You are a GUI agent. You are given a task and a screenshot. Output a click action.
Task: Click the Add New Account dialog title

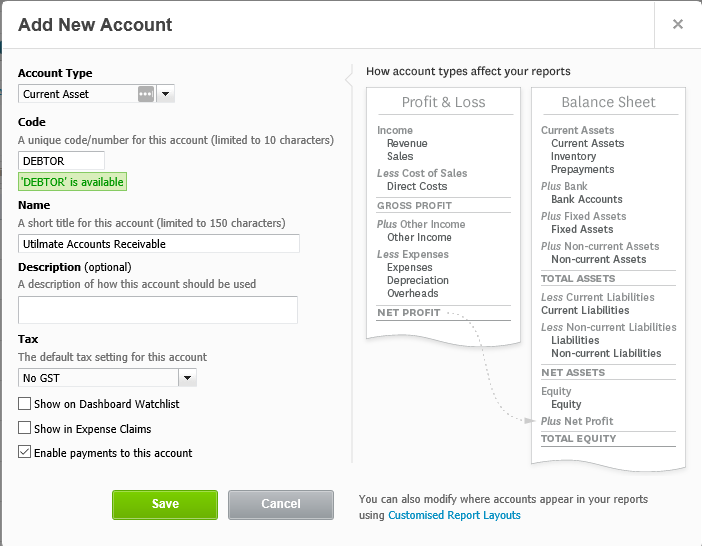95,25
